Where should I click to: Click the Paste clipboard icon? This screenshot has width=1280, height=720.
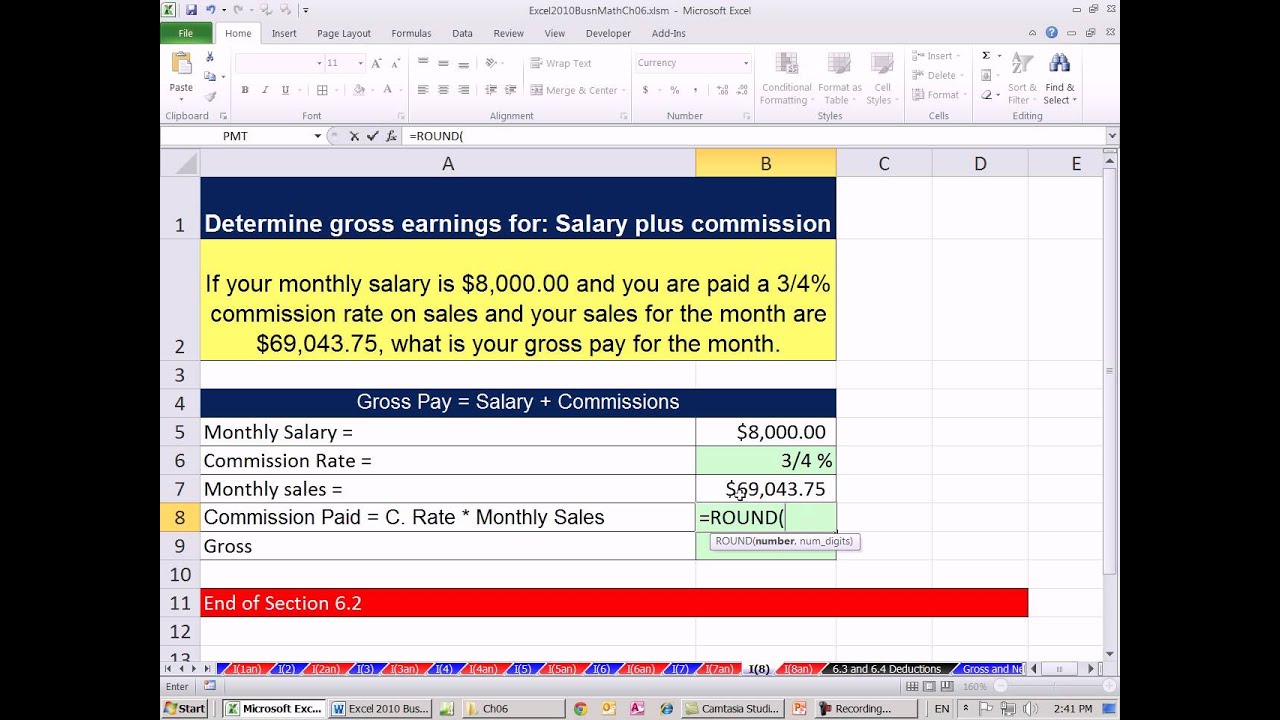(181, 70)
